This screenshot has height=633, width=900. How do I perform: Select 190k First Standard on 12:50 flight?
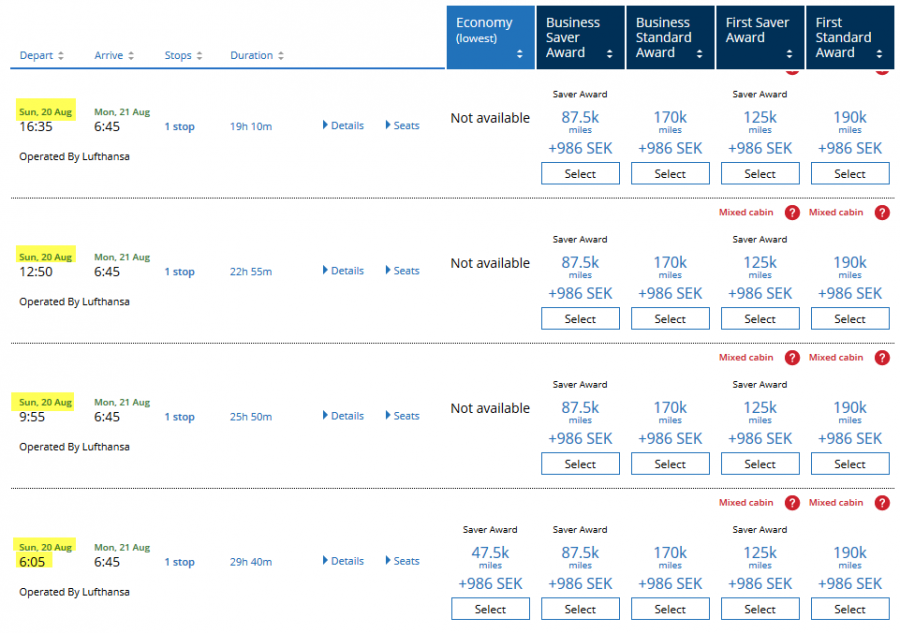(x=850, y=319)
